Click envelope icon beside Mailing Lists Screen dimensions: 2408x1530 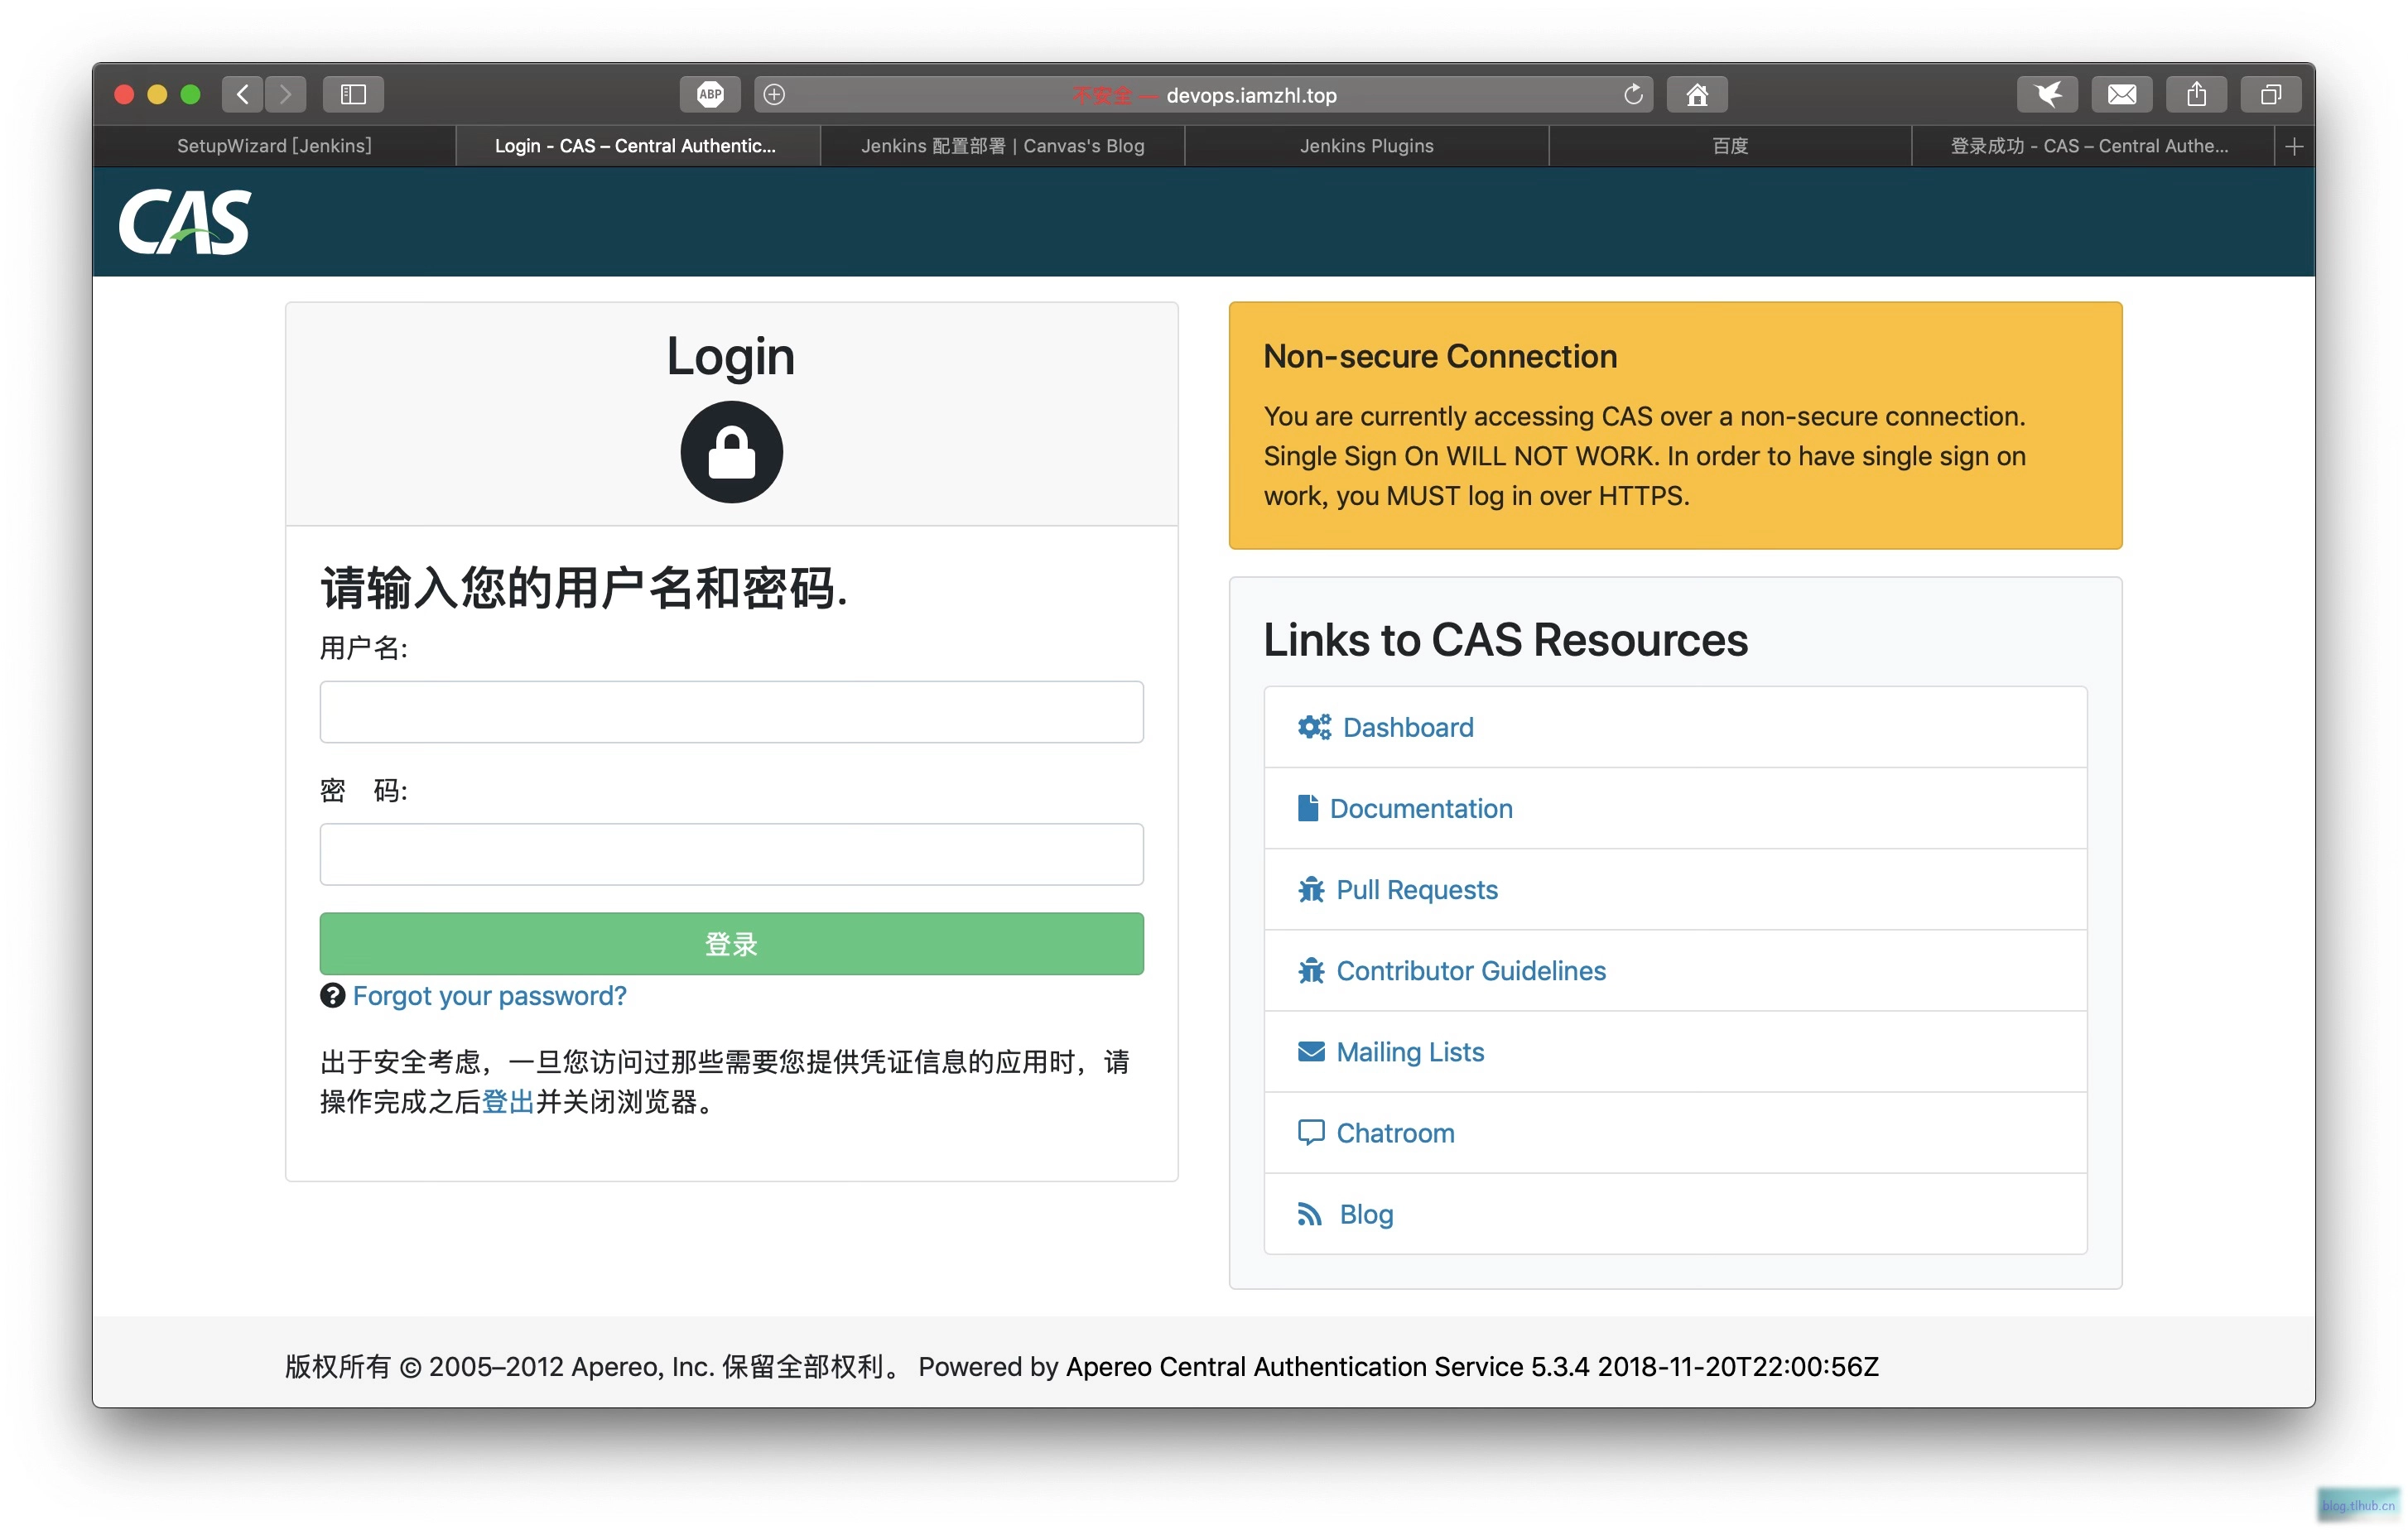pyautogui.click(x=1311, y=1051)
